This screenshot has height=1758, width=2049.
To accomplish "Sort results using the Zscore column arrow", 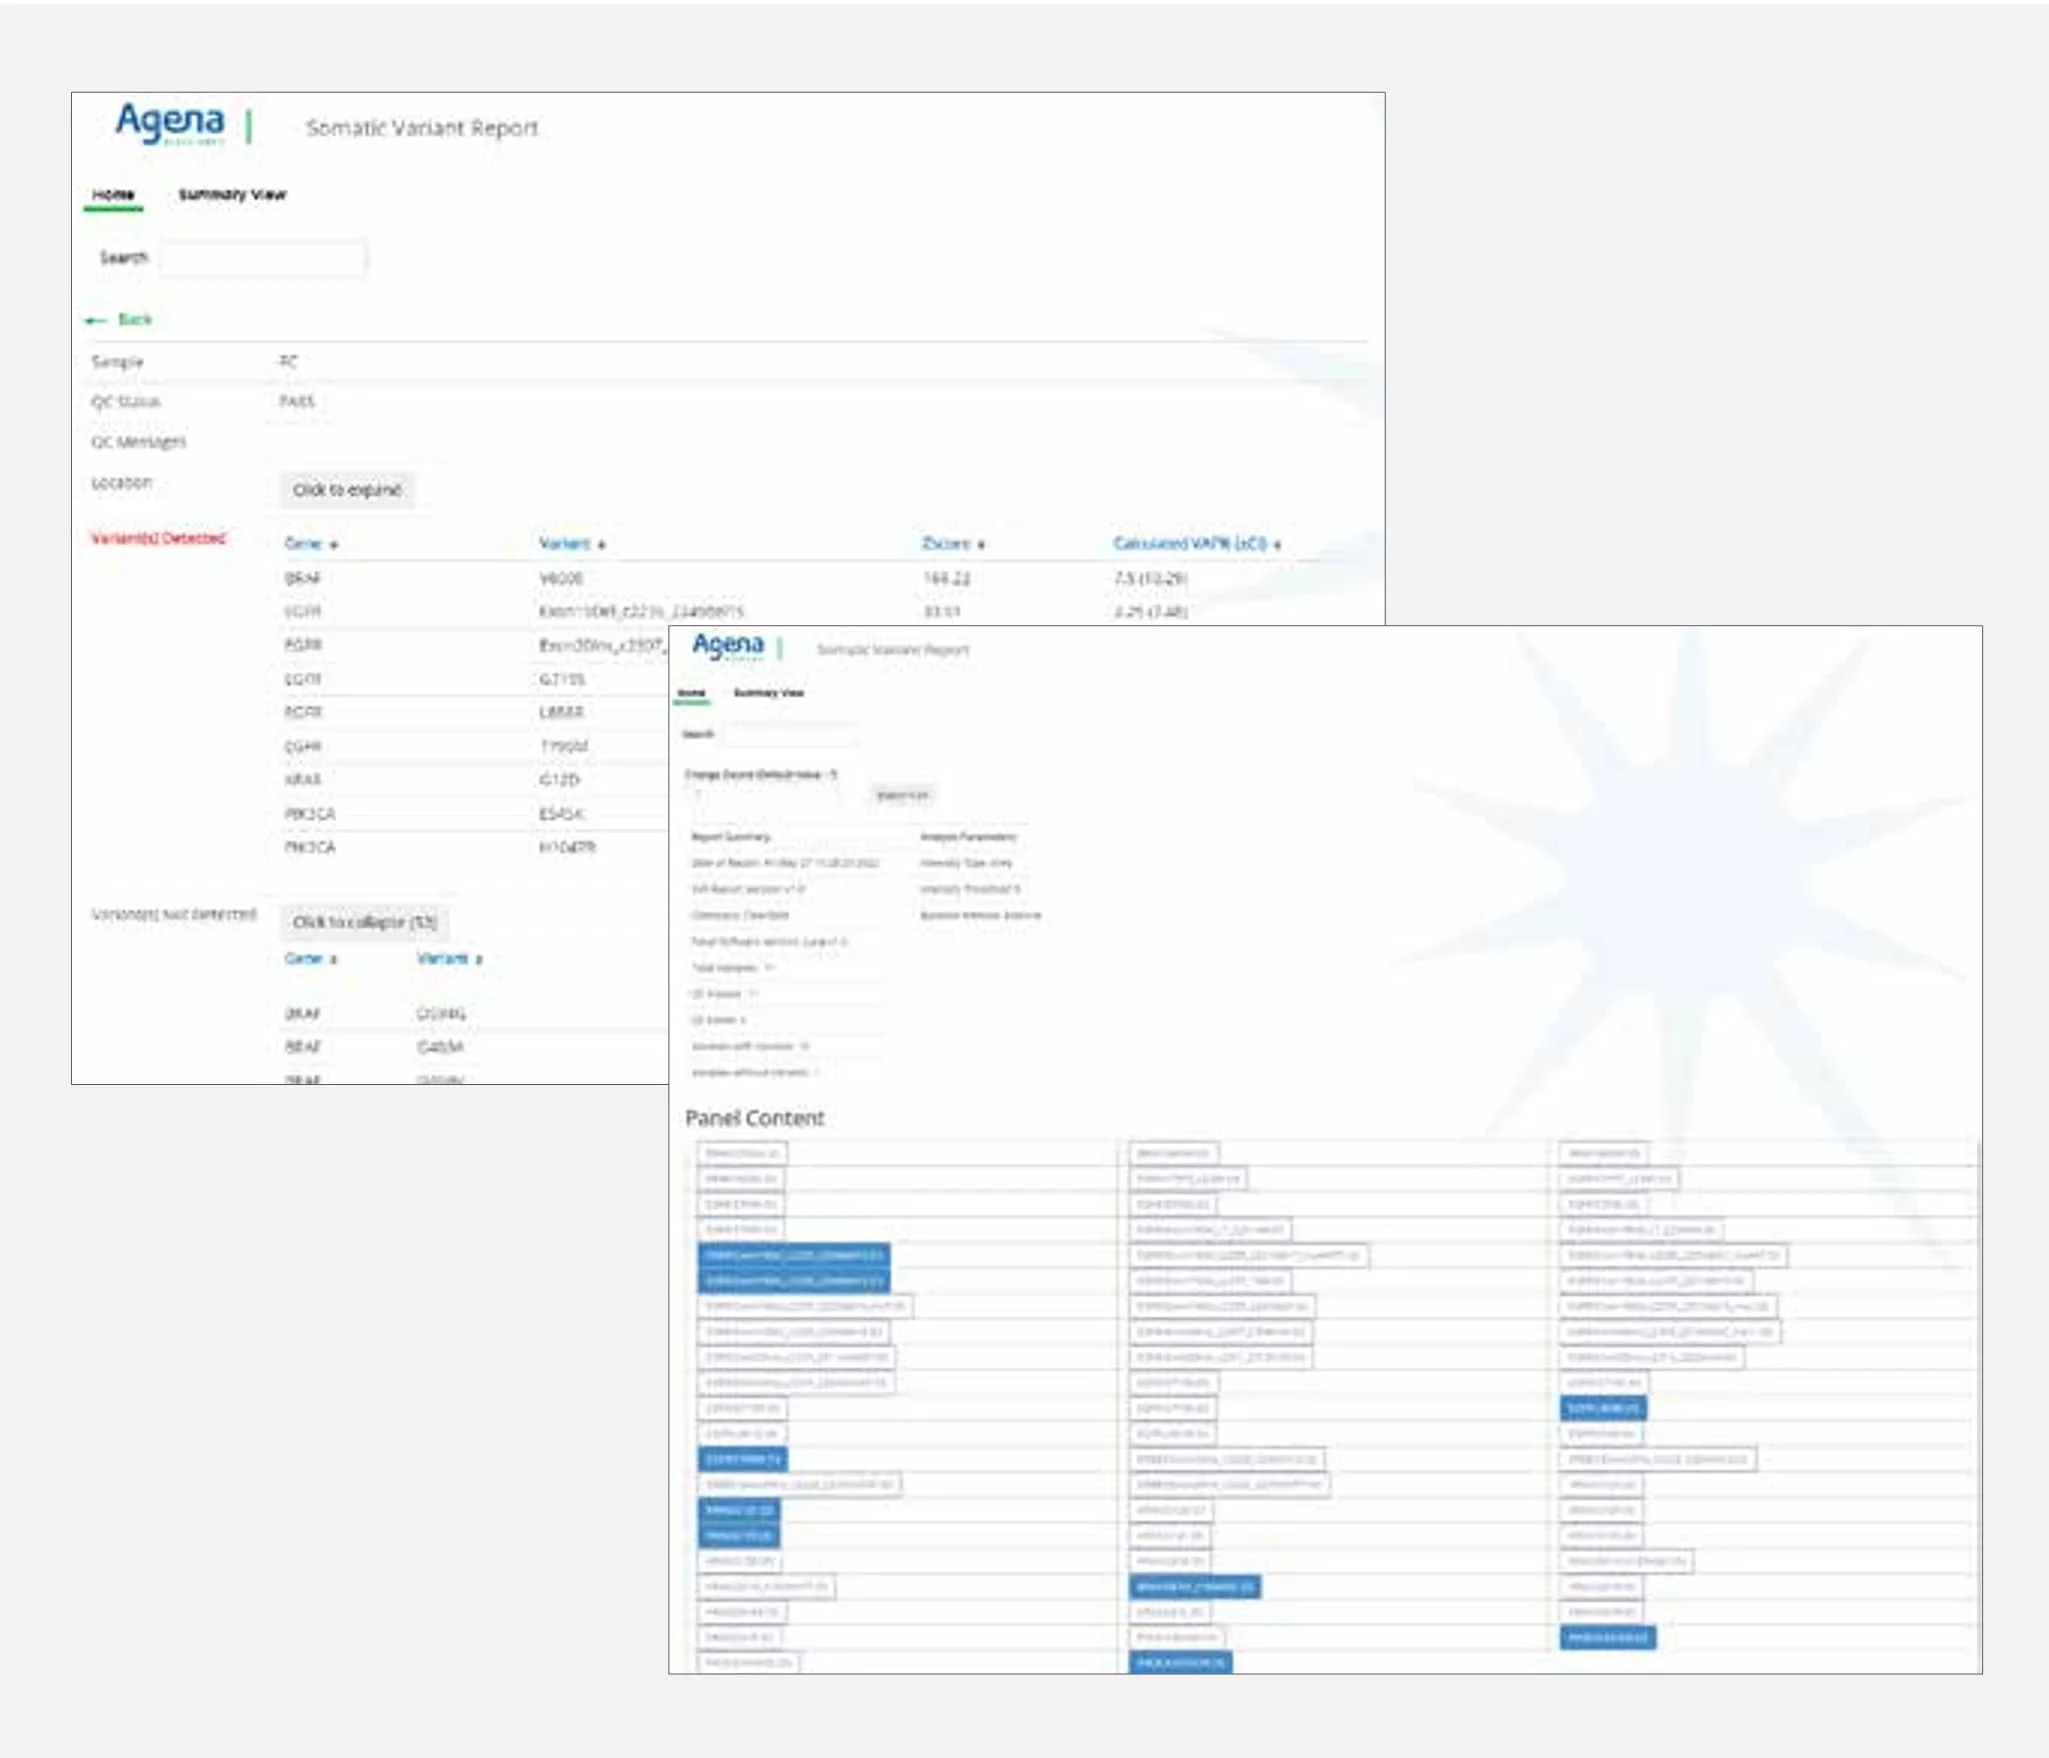I will click(979, 543).
